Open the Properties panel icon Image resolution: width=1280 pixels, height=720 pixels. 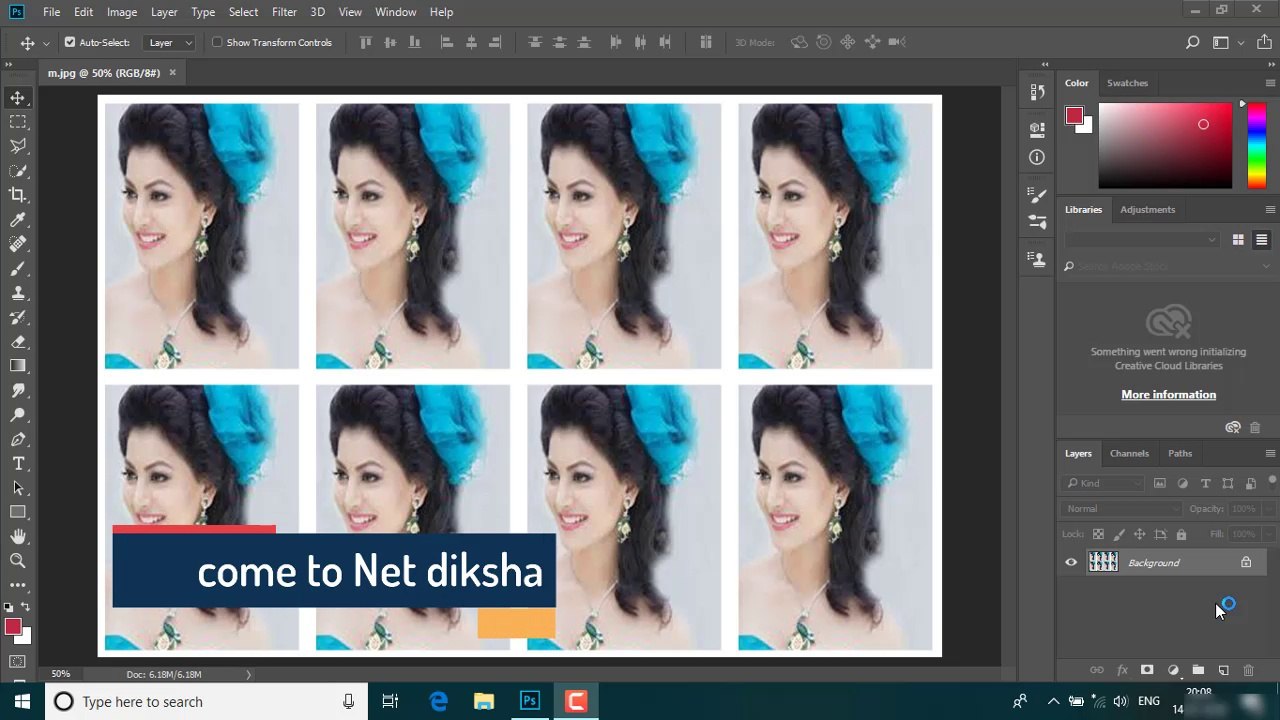(x=1037, y=129)
